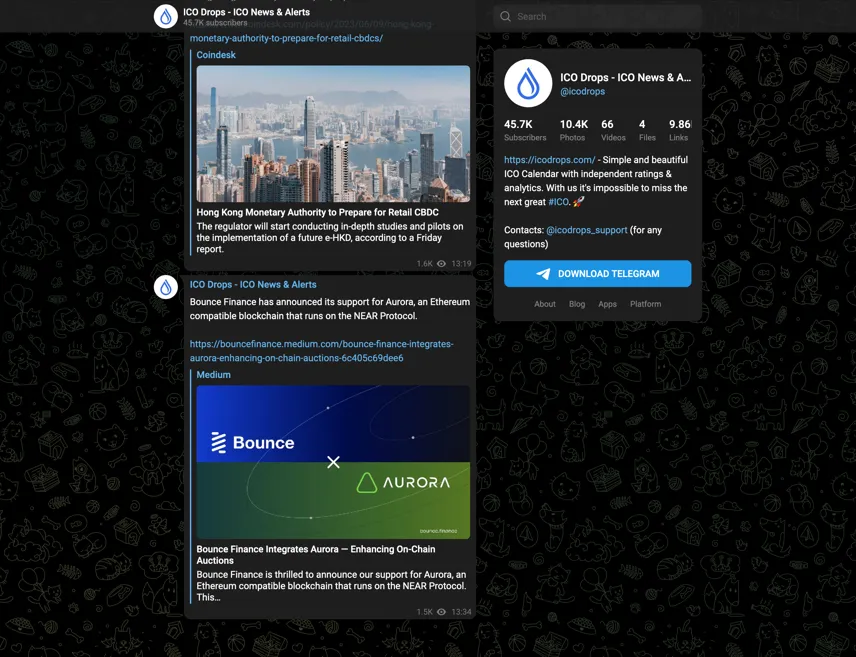This screenshot has height=657, width=856.
Task: Open the Bounce Finance Integrates Aurora headline
Action: [316, 555]
